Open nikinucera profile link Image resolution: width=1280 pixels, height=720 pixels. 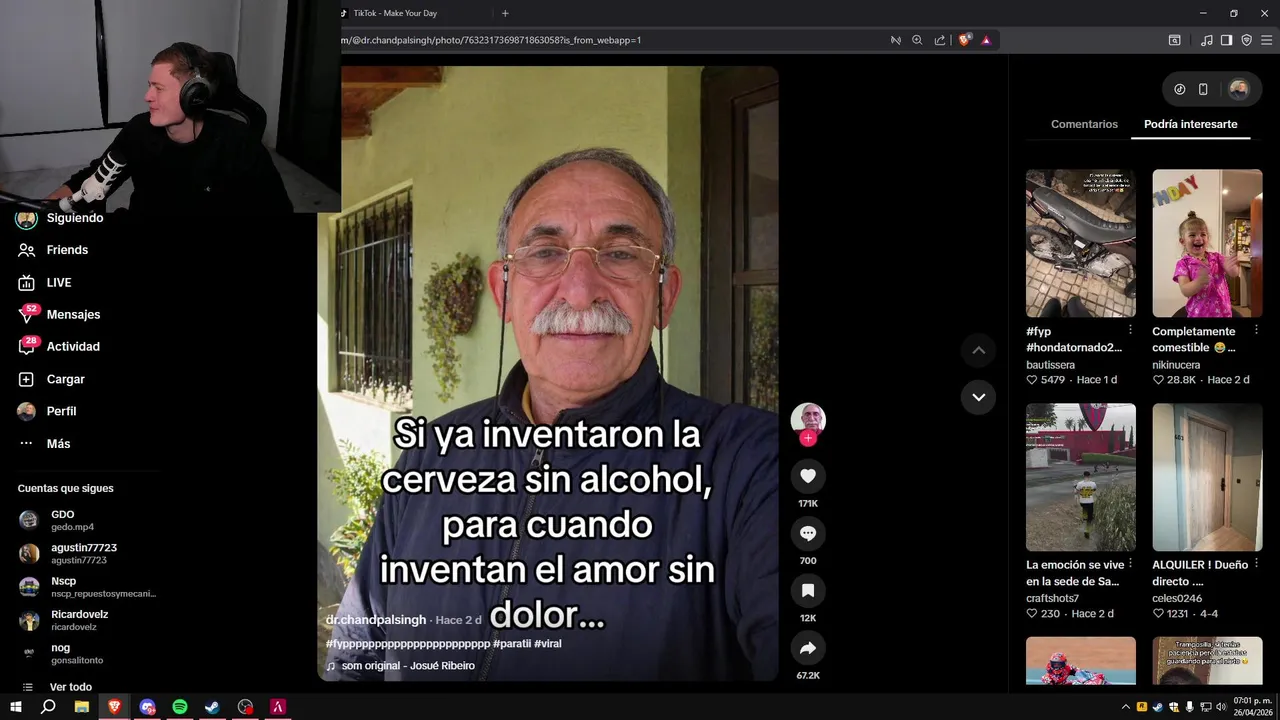coord(1176,365)
